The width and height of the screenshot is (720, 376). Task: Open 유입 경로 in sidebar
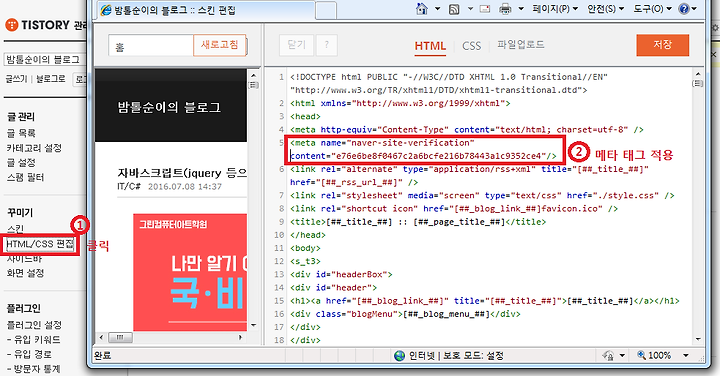(29, 354)
